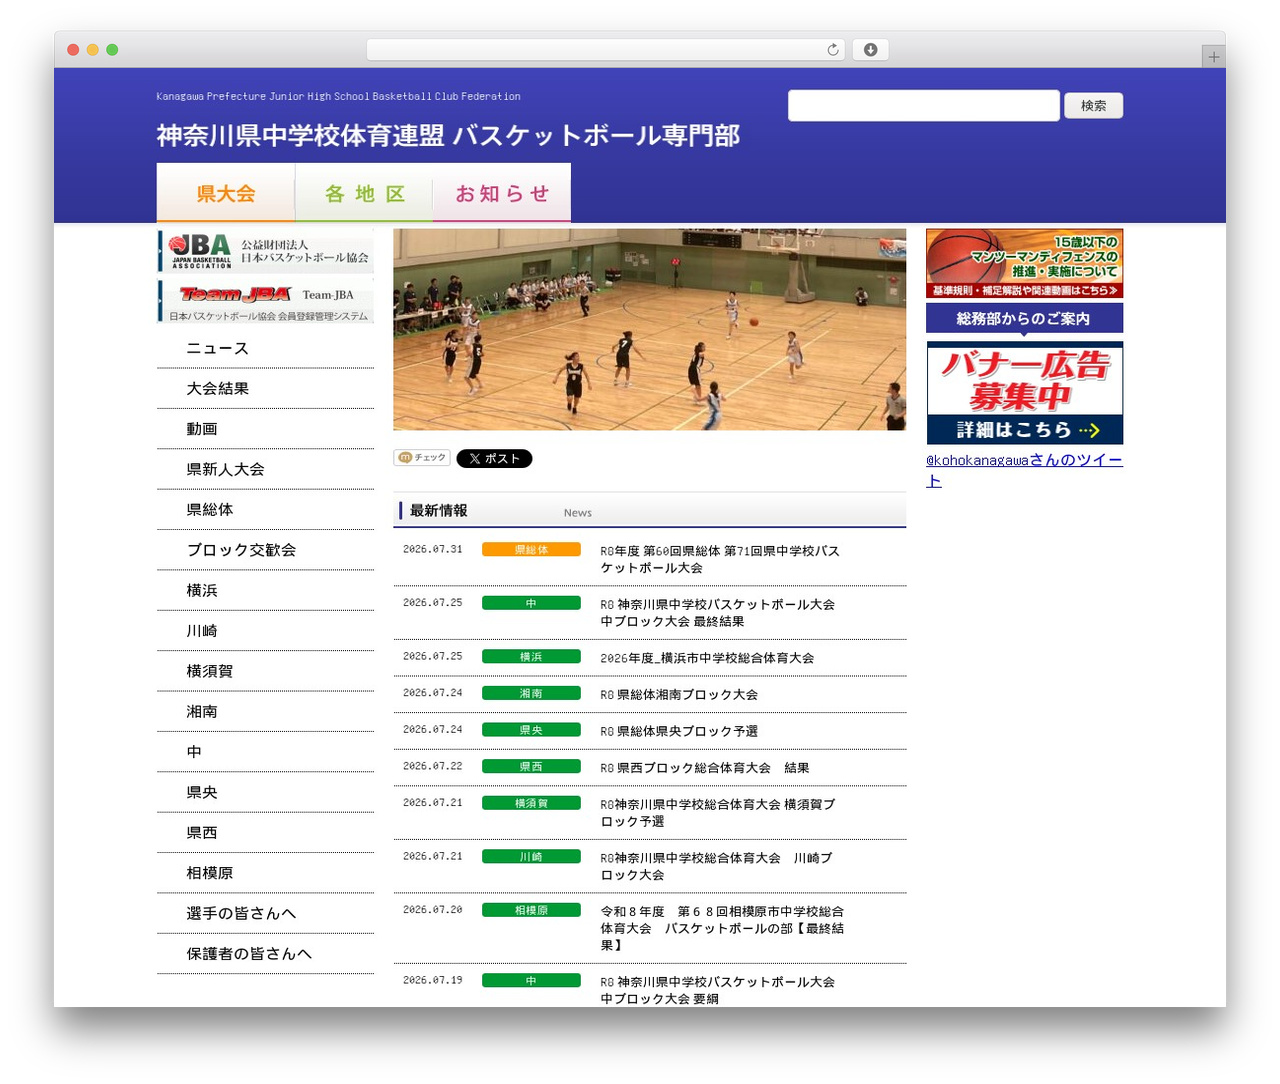Screen dimensions: 1280x1084
Task: Open ブロック交歓会 in the sidebar menu
Action: [265, 550]
